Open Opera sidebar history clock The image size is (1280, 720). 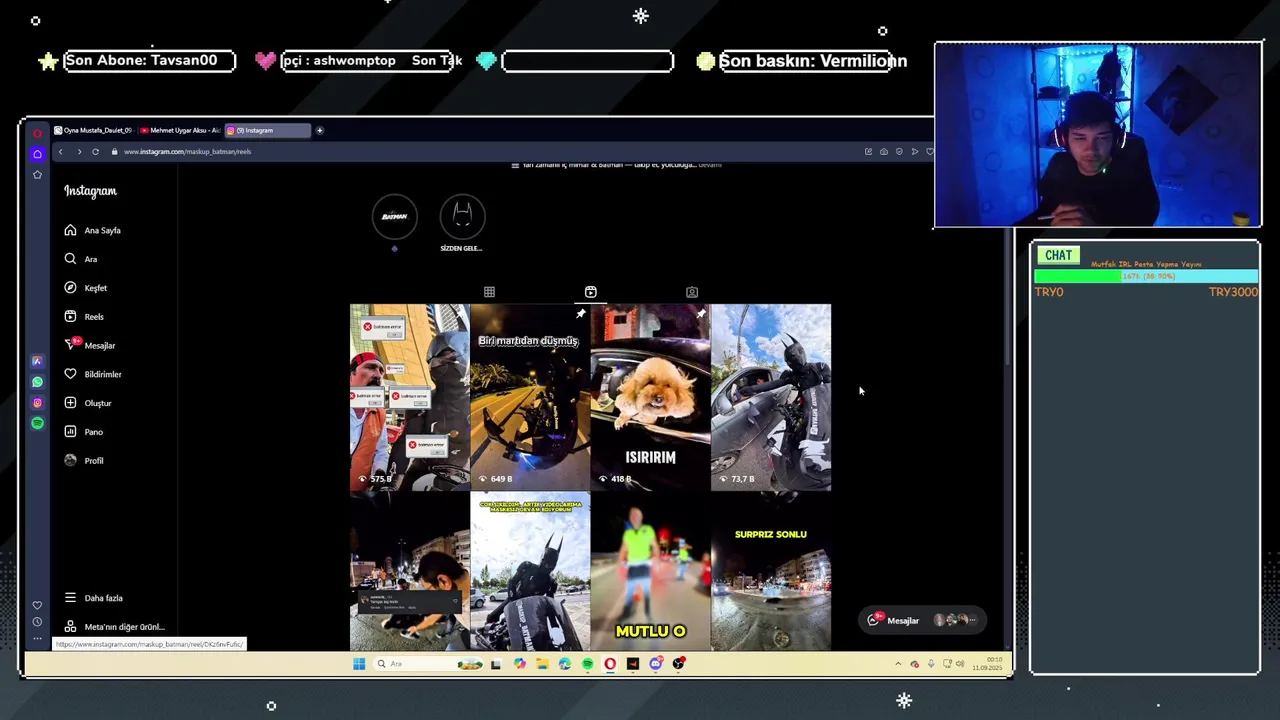[37, 622]
